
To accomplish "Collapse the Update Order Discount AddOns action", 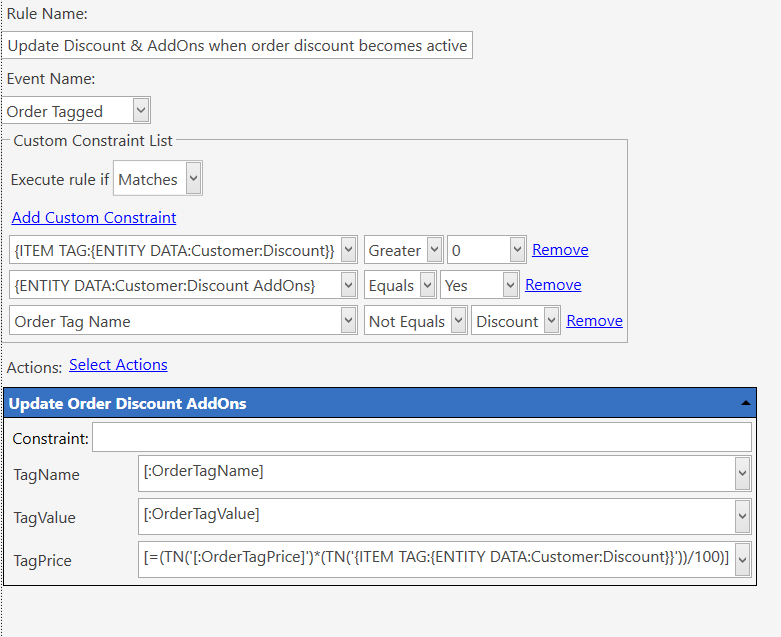I will 745,403.
